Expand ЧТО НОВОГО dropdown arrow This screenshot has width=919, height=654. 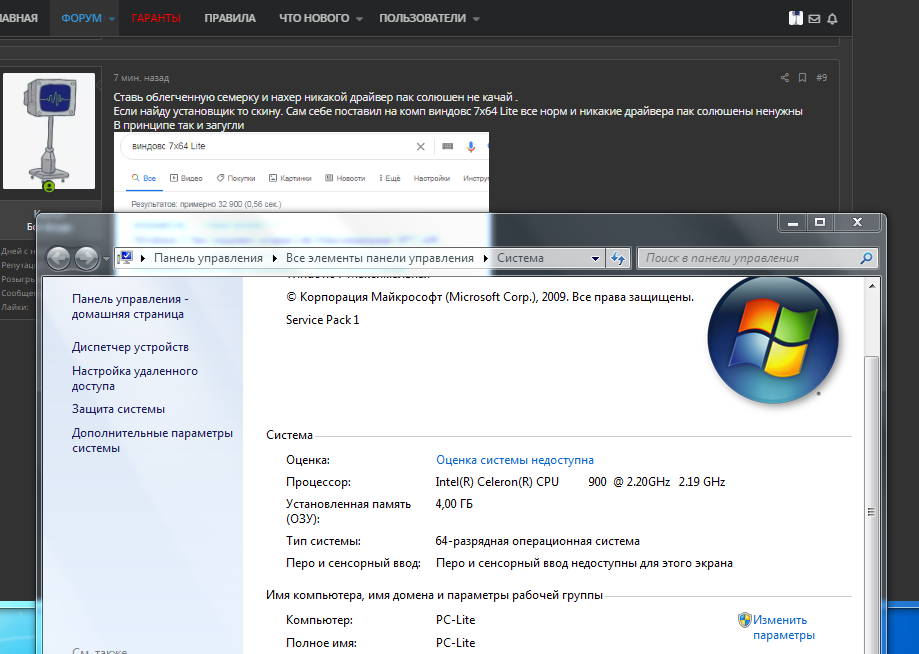[359, 19]
